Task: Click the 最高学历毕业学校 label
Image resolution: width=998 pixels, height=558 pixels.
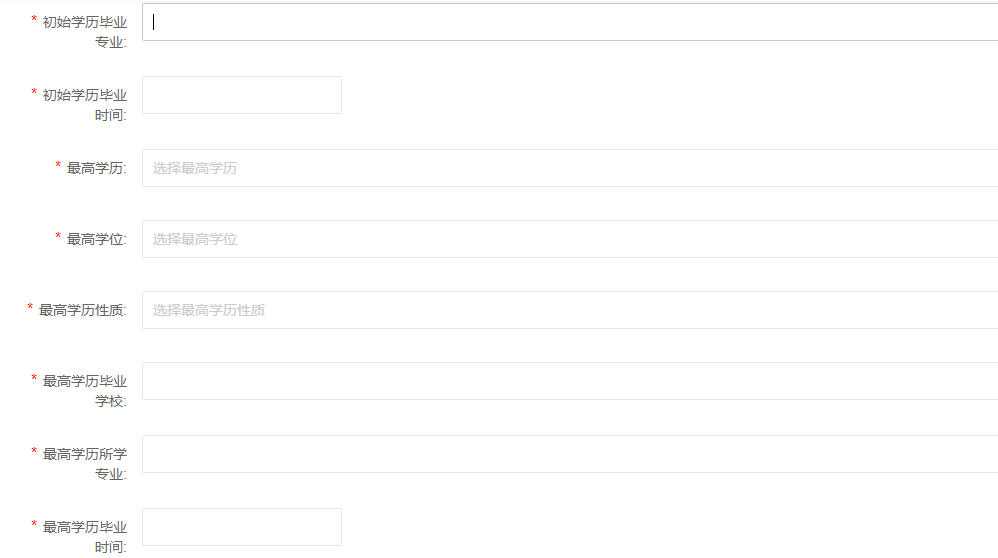Action: [85, 390]
